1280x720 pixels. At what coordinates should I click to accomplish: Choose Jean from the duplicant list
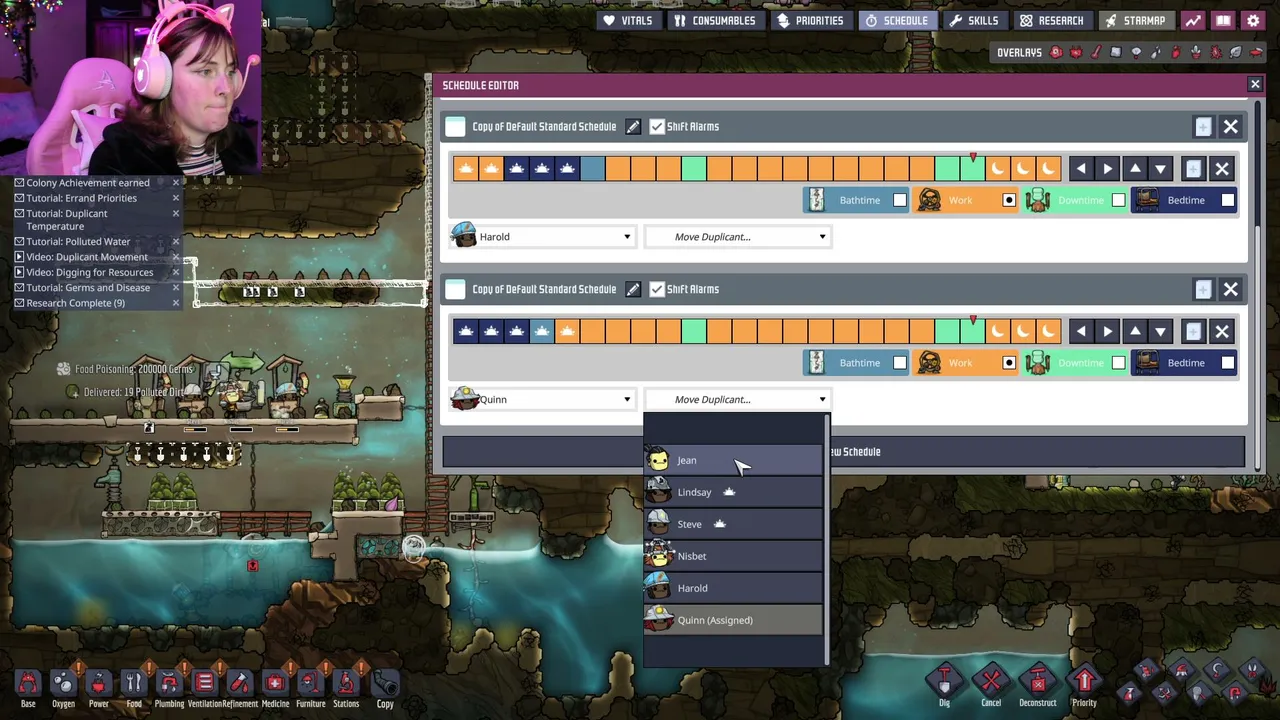click(733, 460)
